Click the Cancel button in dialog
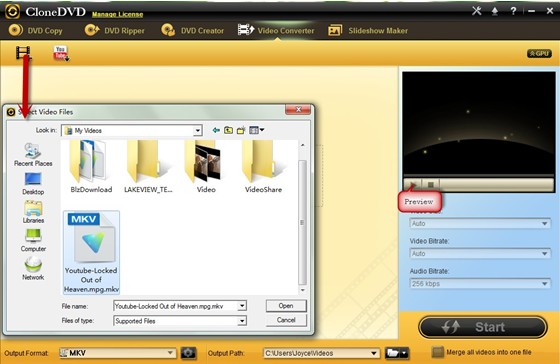Image resolution: width=560 pixels, height=364 pixels. pos(286,320)
